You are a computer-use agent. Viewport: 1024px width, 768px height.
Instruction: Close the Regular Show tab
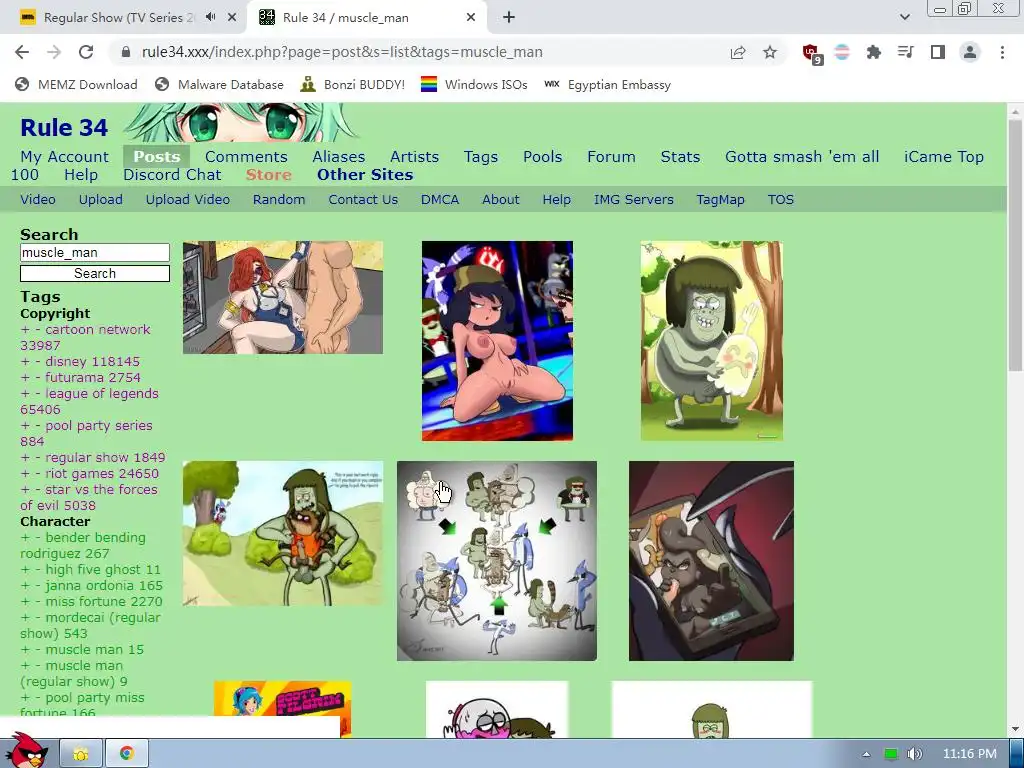pyautogui.click(x=232, y=18)
